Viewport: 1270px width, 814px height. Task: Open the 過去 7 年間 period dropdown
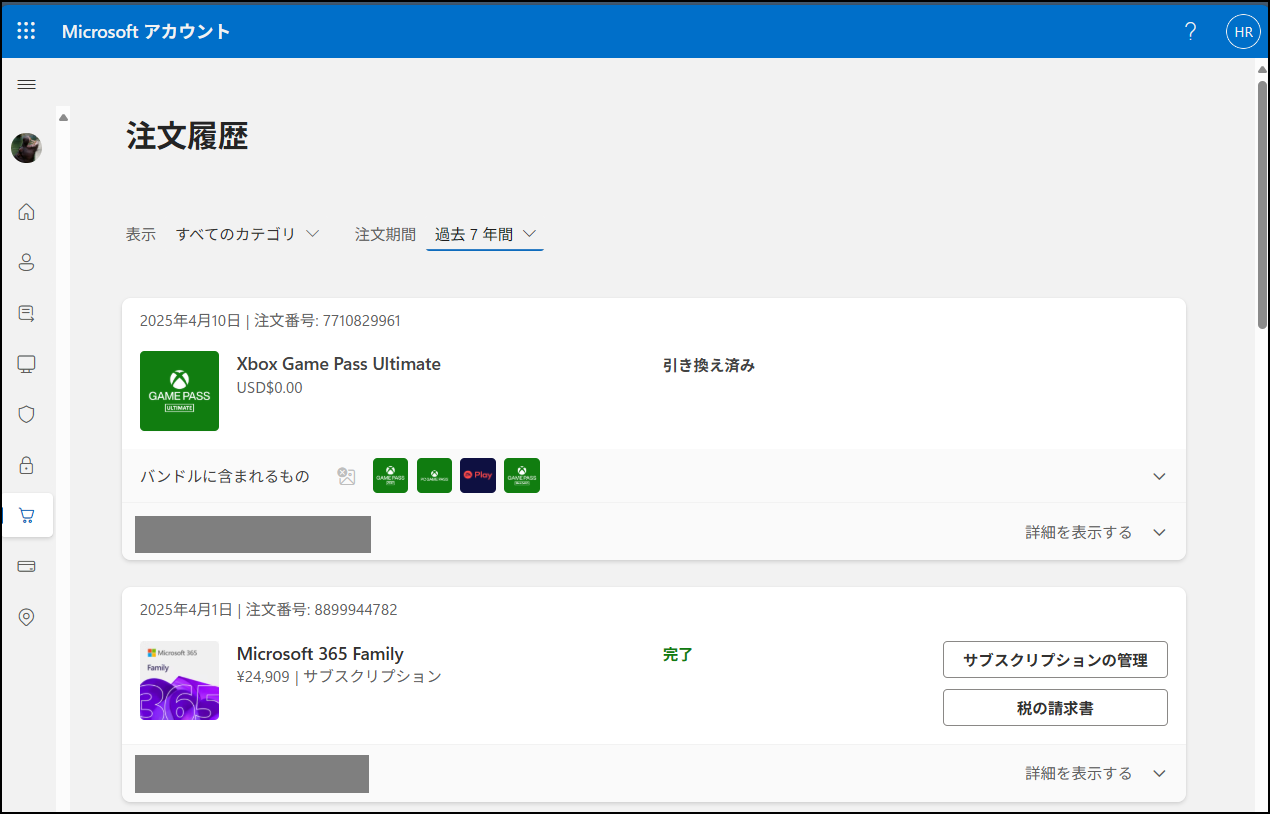485,234
